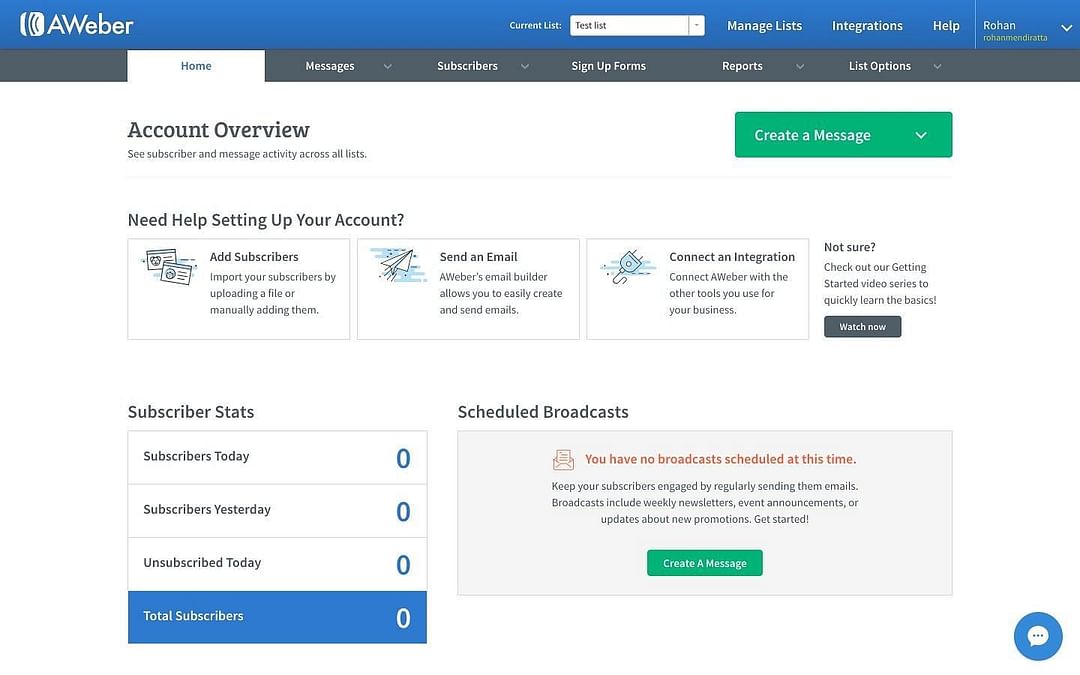
Task: Click the Manage Lists link
Action: (765, 25)
